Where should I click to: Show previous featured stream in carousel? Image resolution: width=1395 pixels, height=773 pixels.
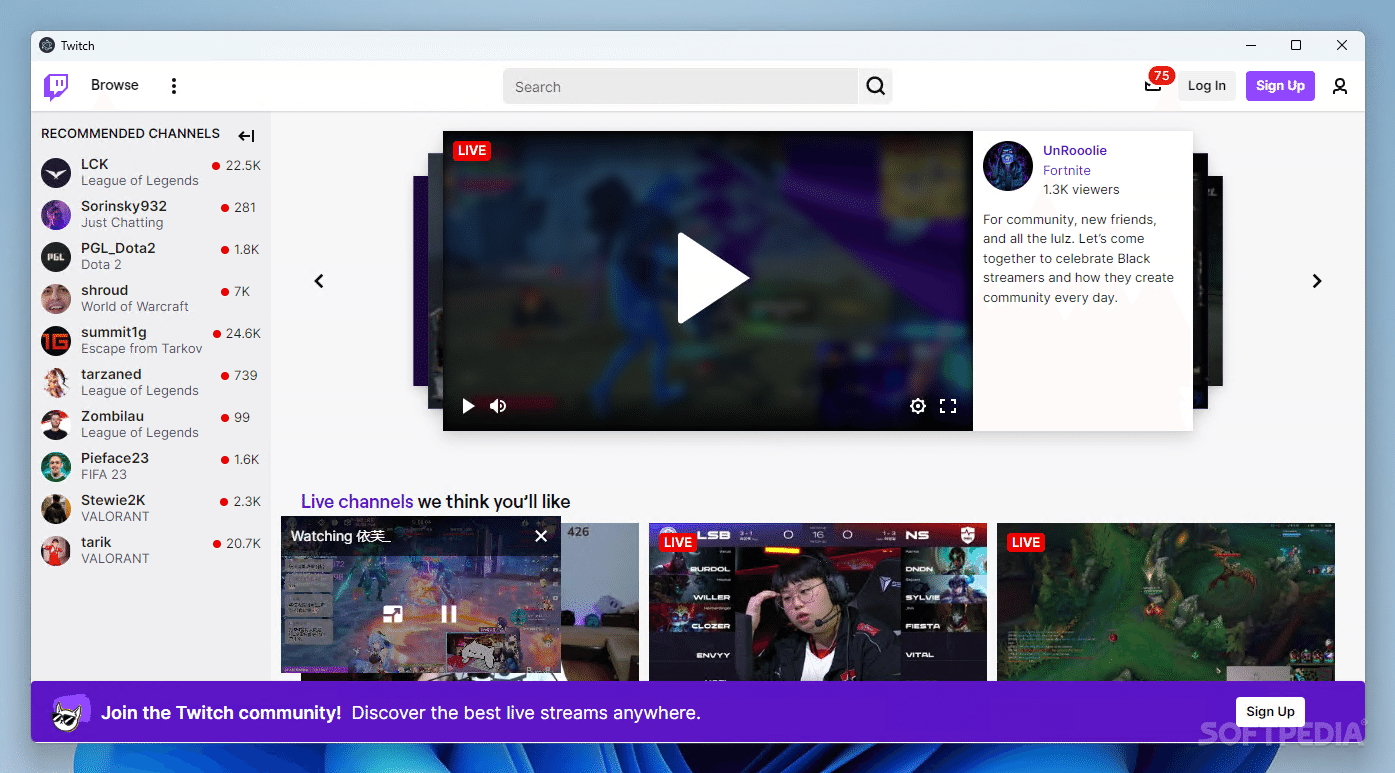(319, 281)
